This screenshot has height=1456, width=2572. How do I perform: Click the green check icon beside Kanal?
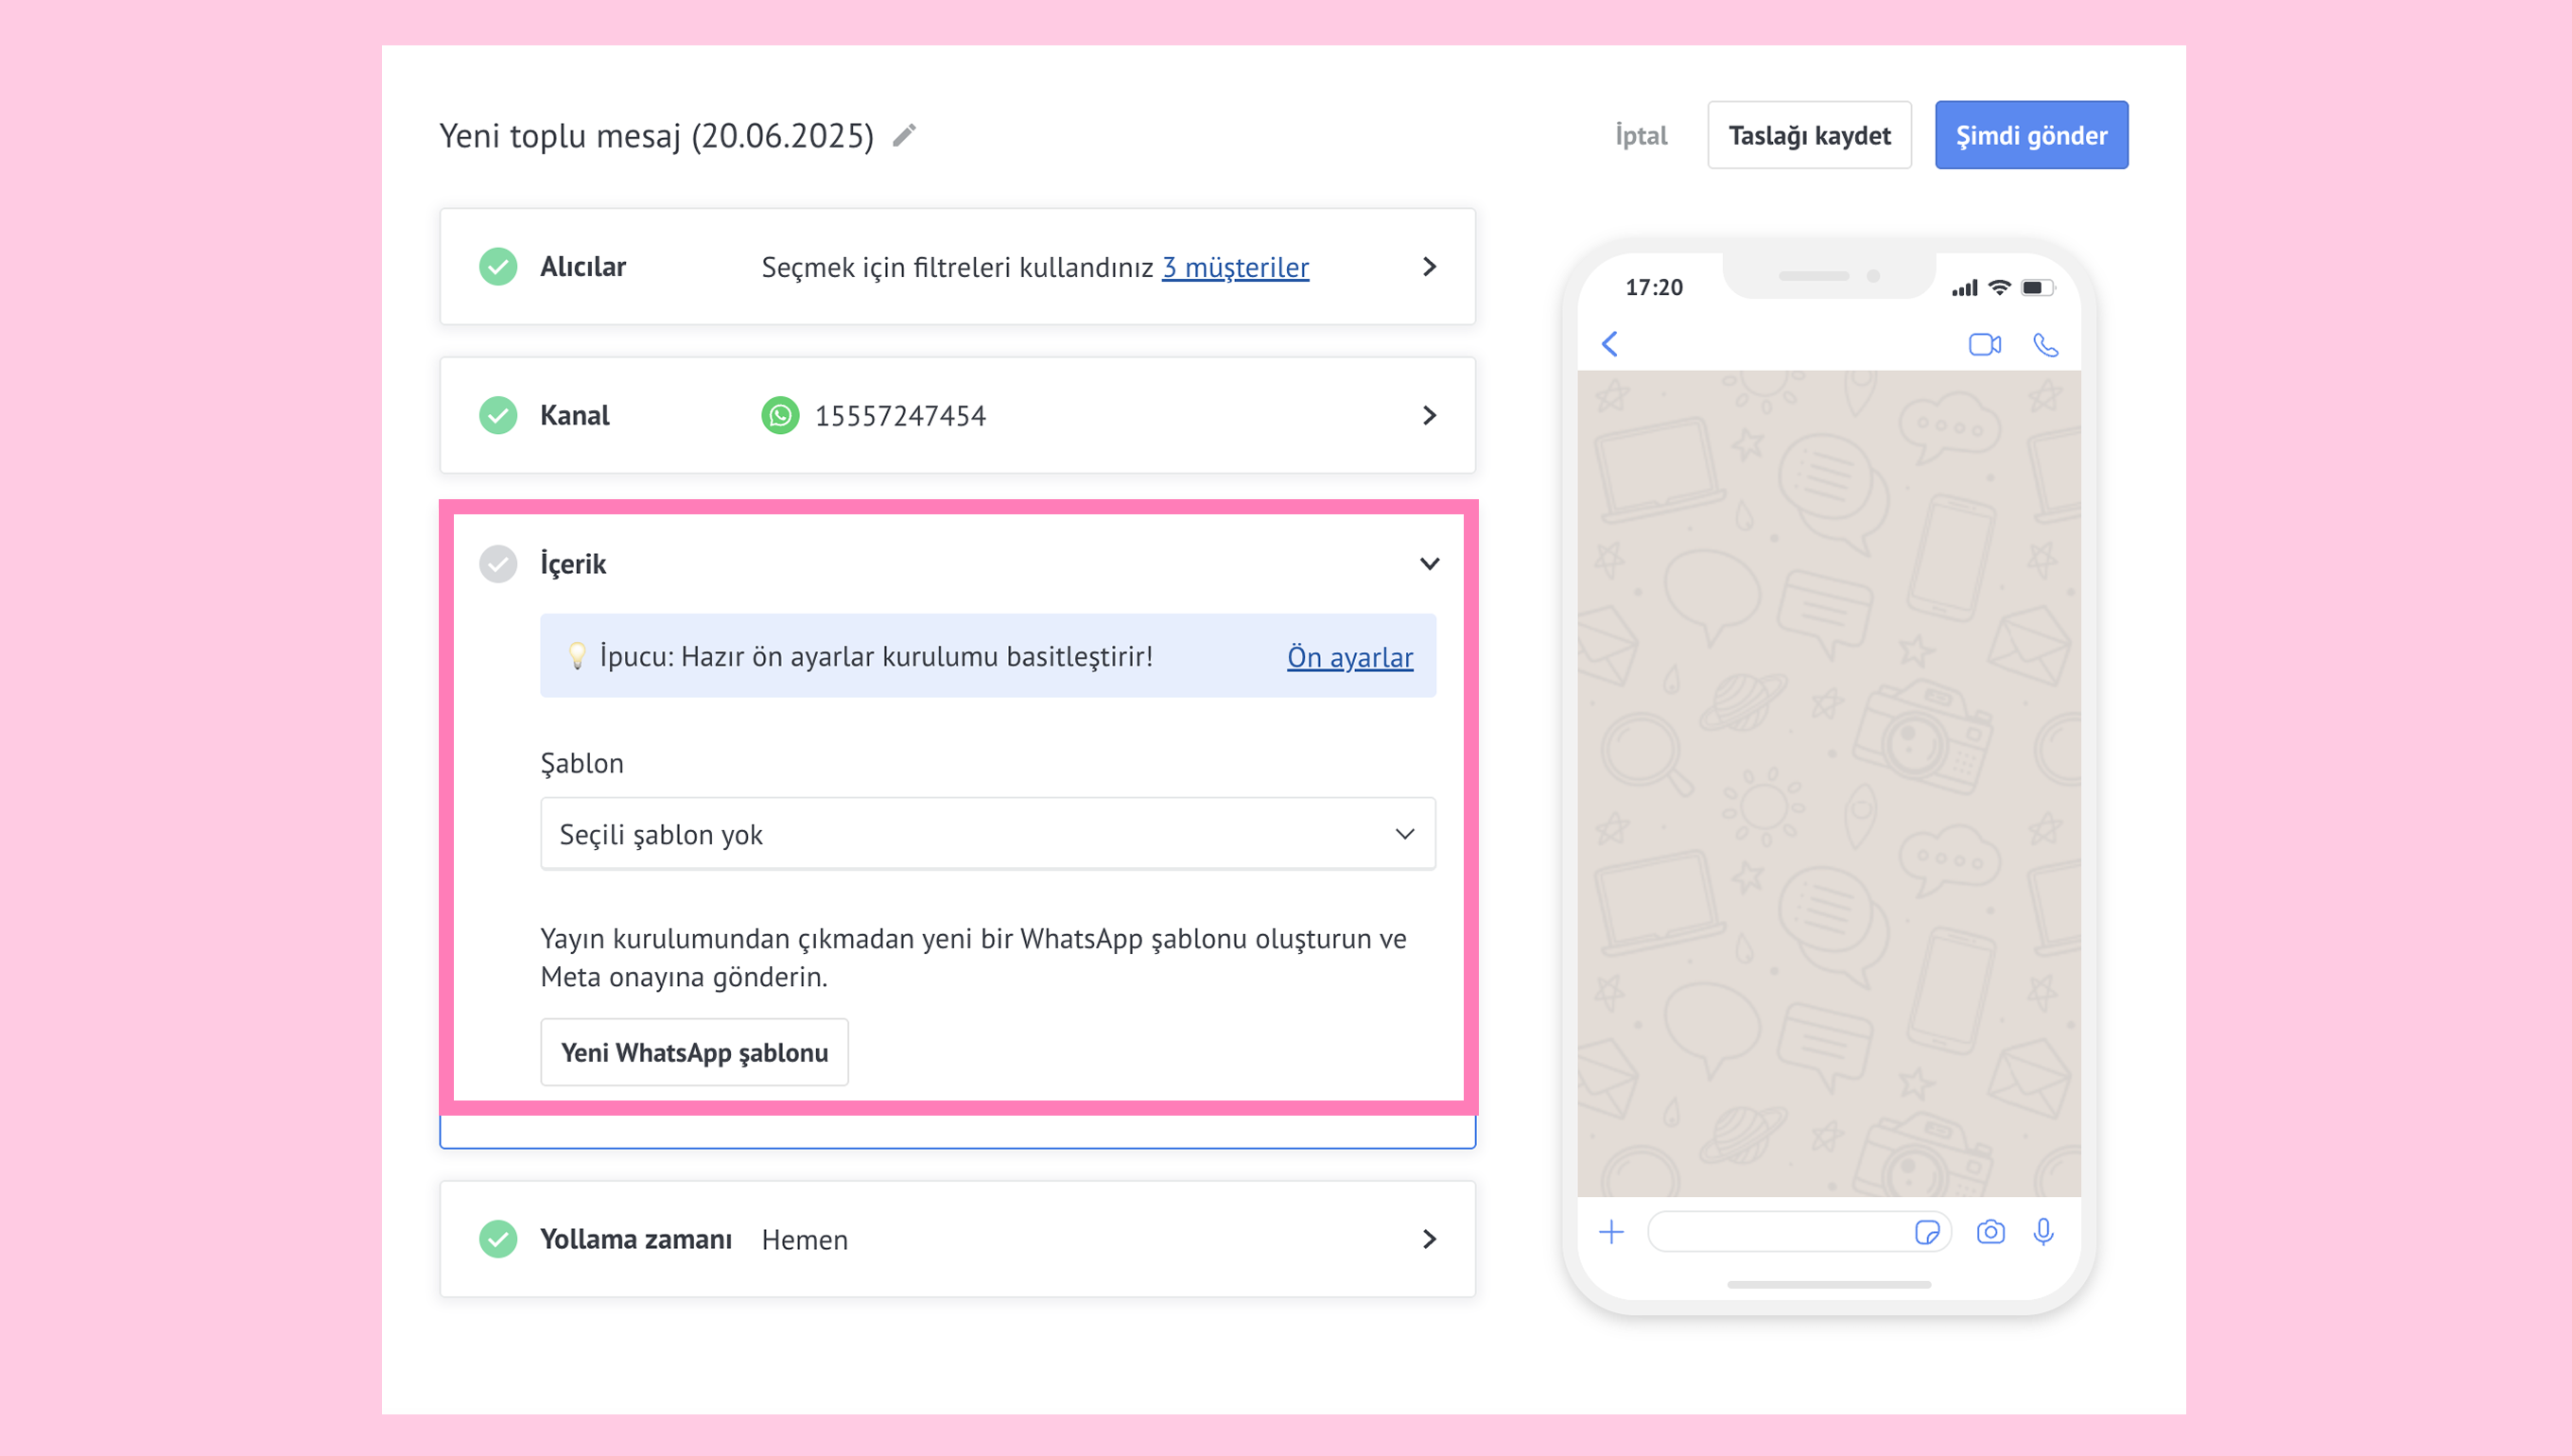point(498,415)
